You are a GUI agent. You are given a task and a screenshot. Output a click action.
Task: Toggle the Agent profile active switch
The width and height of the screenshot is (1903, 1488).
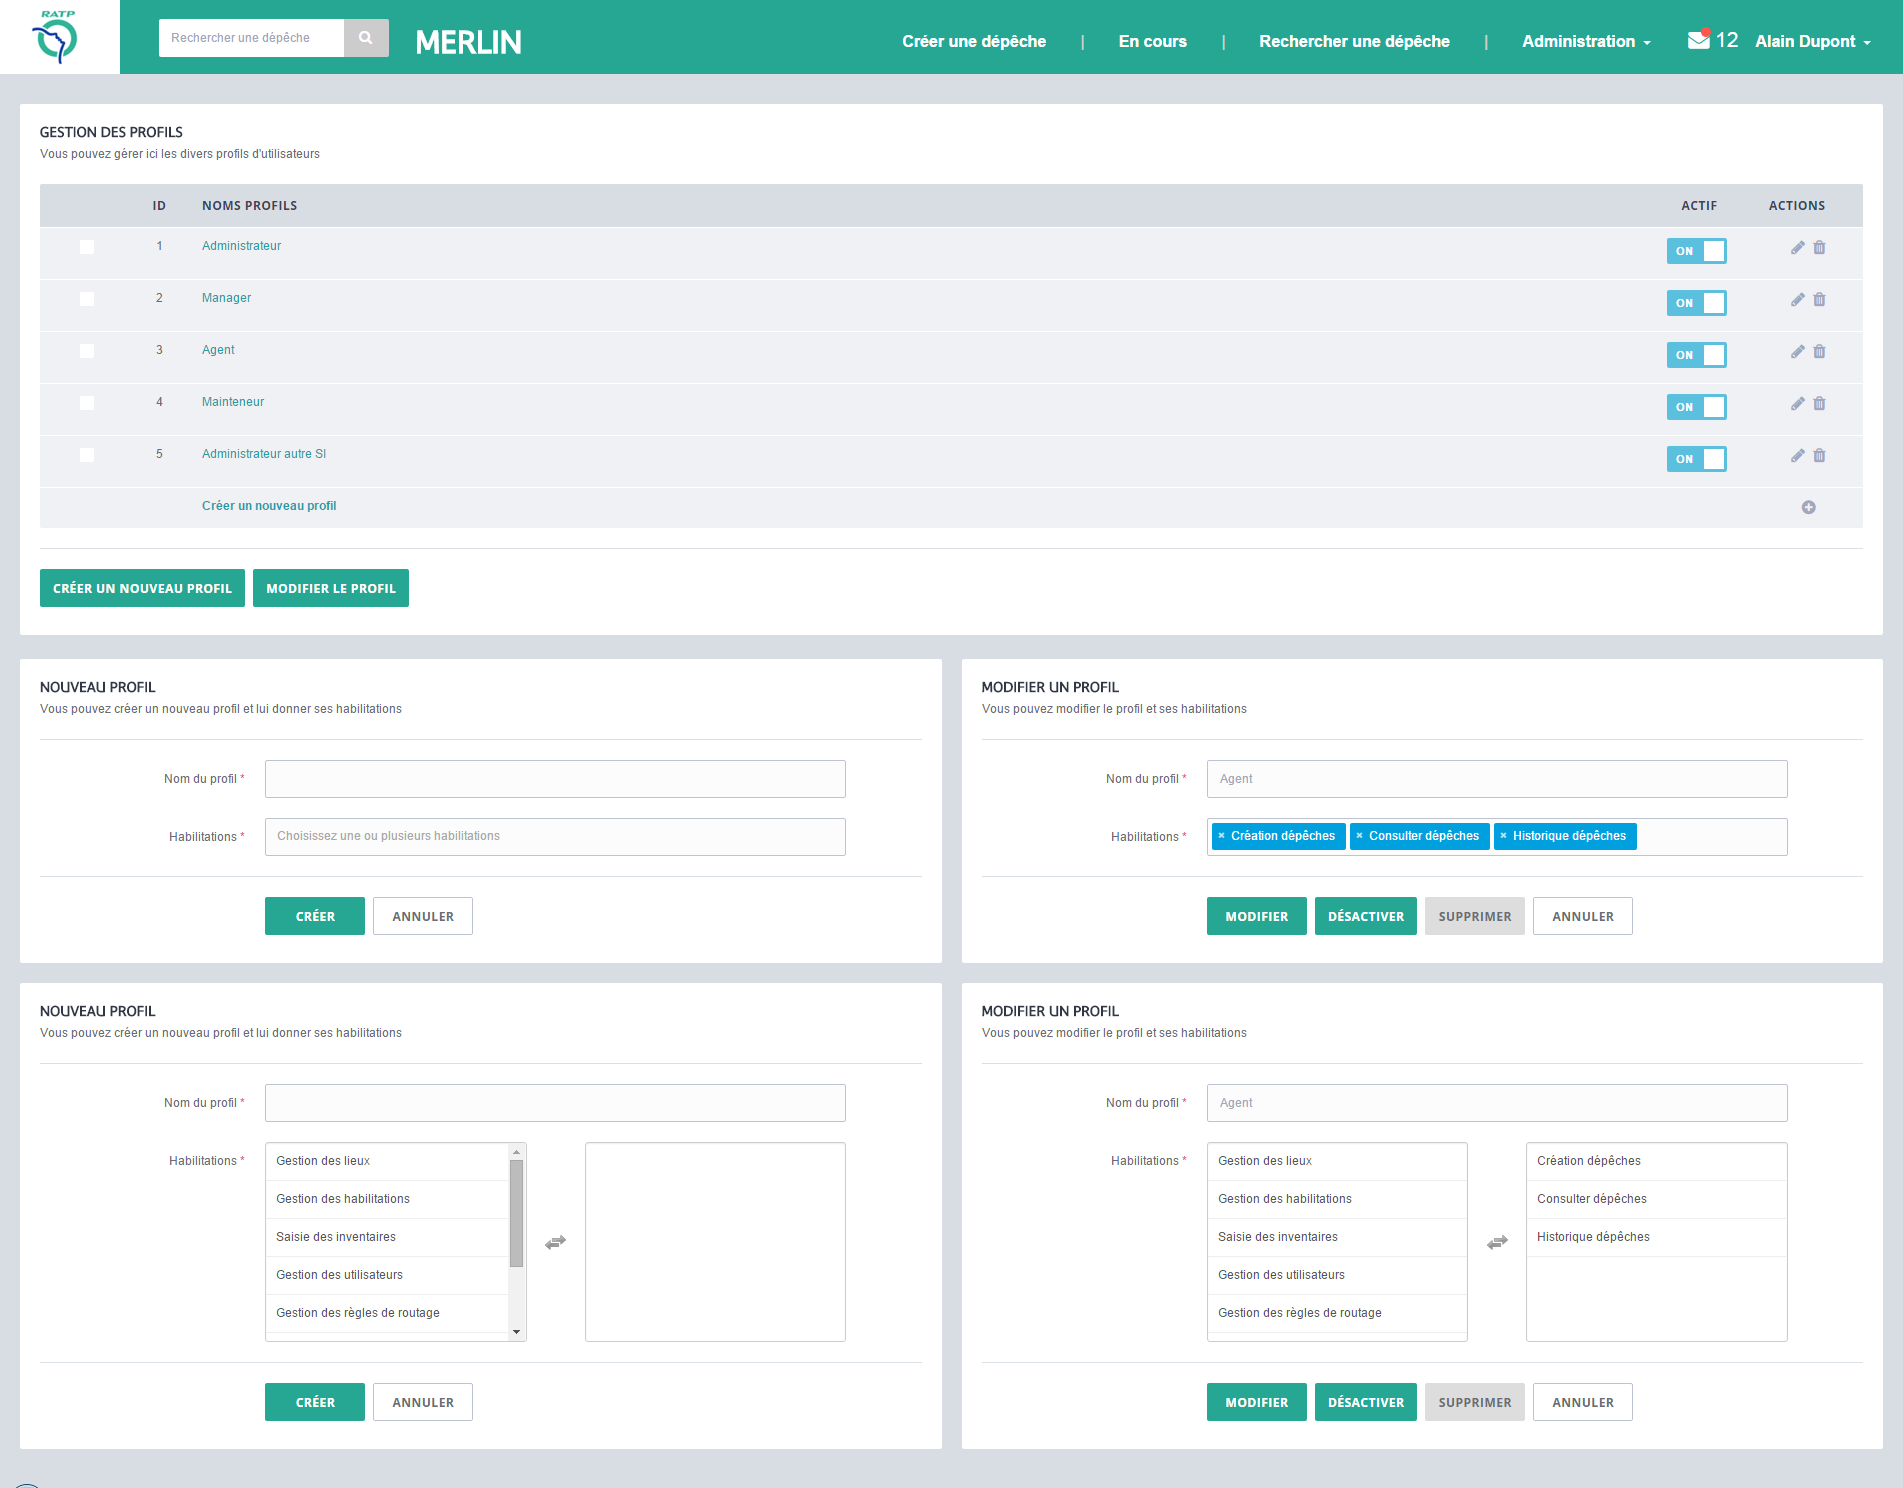pos(1696,355)
